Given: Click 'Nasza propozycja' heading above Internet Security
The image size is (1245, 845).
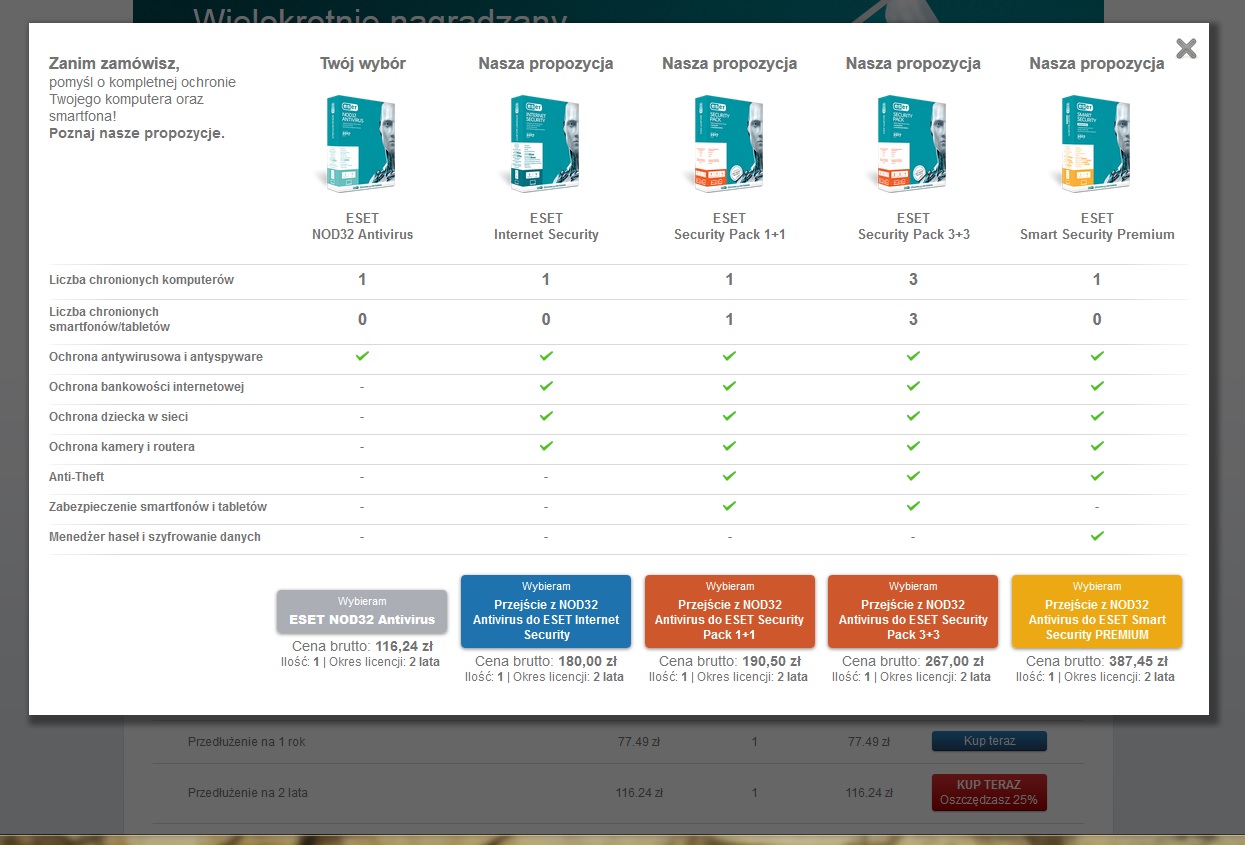Looking at the screenshot, I should coord(546,64).
